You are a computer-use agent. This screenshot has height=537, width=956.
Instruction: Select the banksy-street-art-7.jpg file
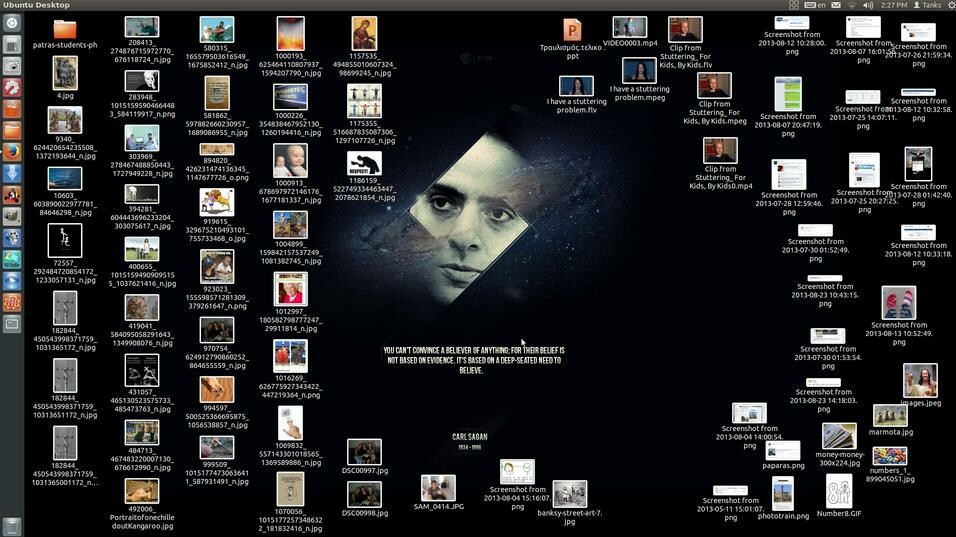point(569,503)
